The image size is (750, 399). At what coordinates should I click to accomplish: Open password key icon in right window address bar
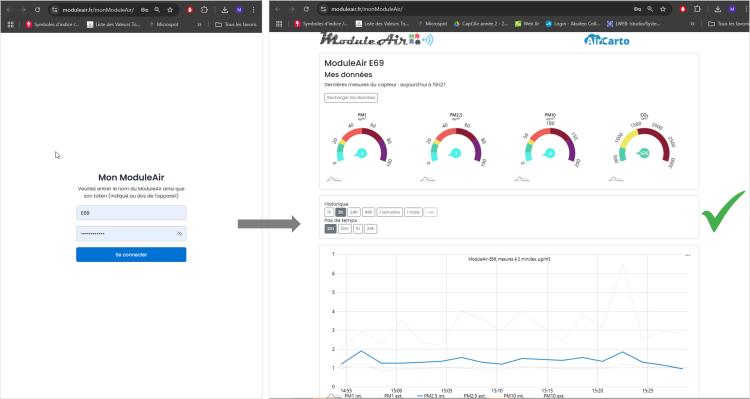coord(637,9)
